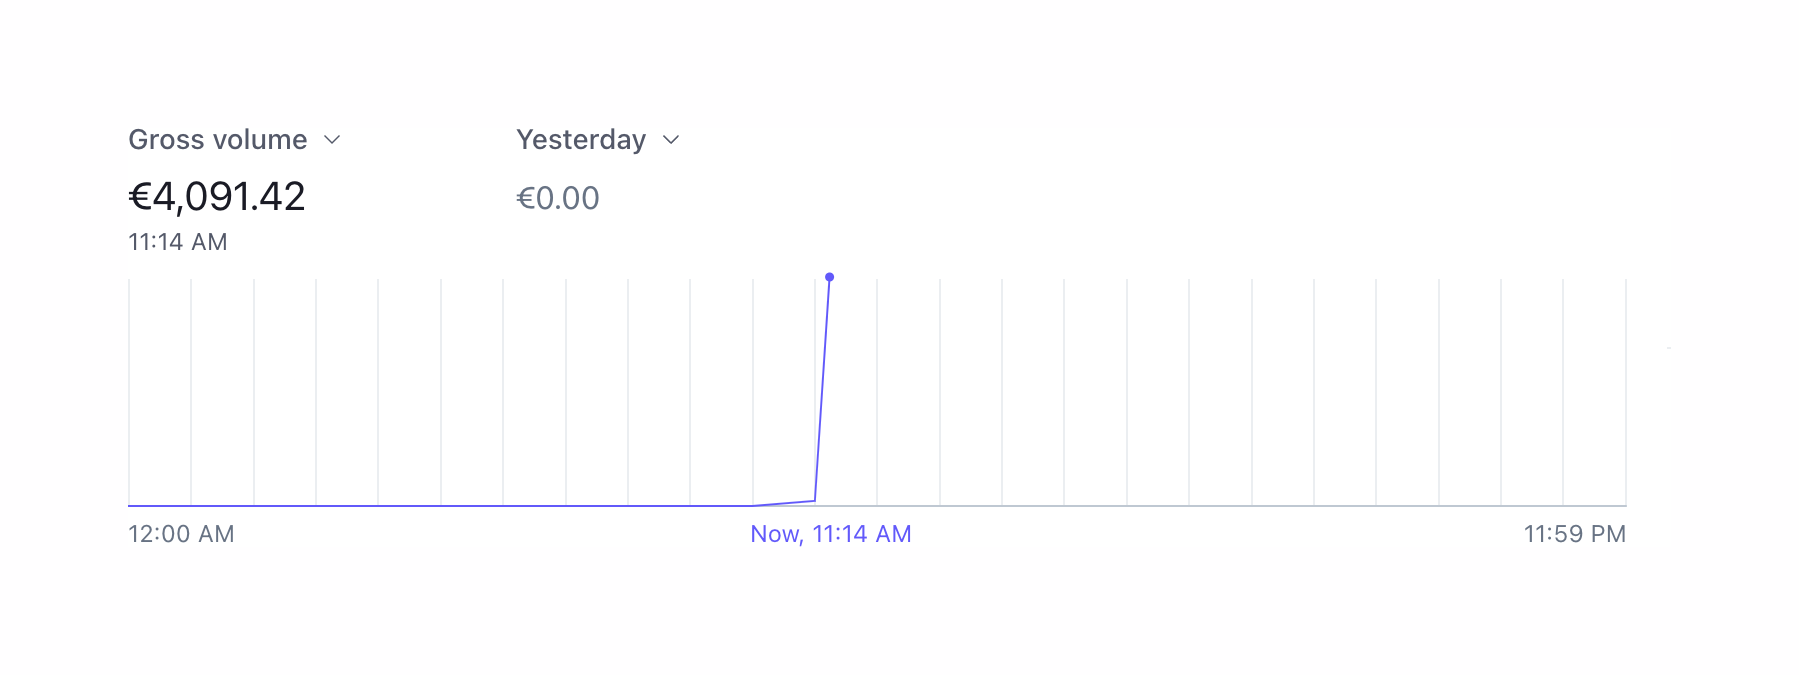
Task: Click the first vertical gridline at chart left
Action: (x=129, y=390)
